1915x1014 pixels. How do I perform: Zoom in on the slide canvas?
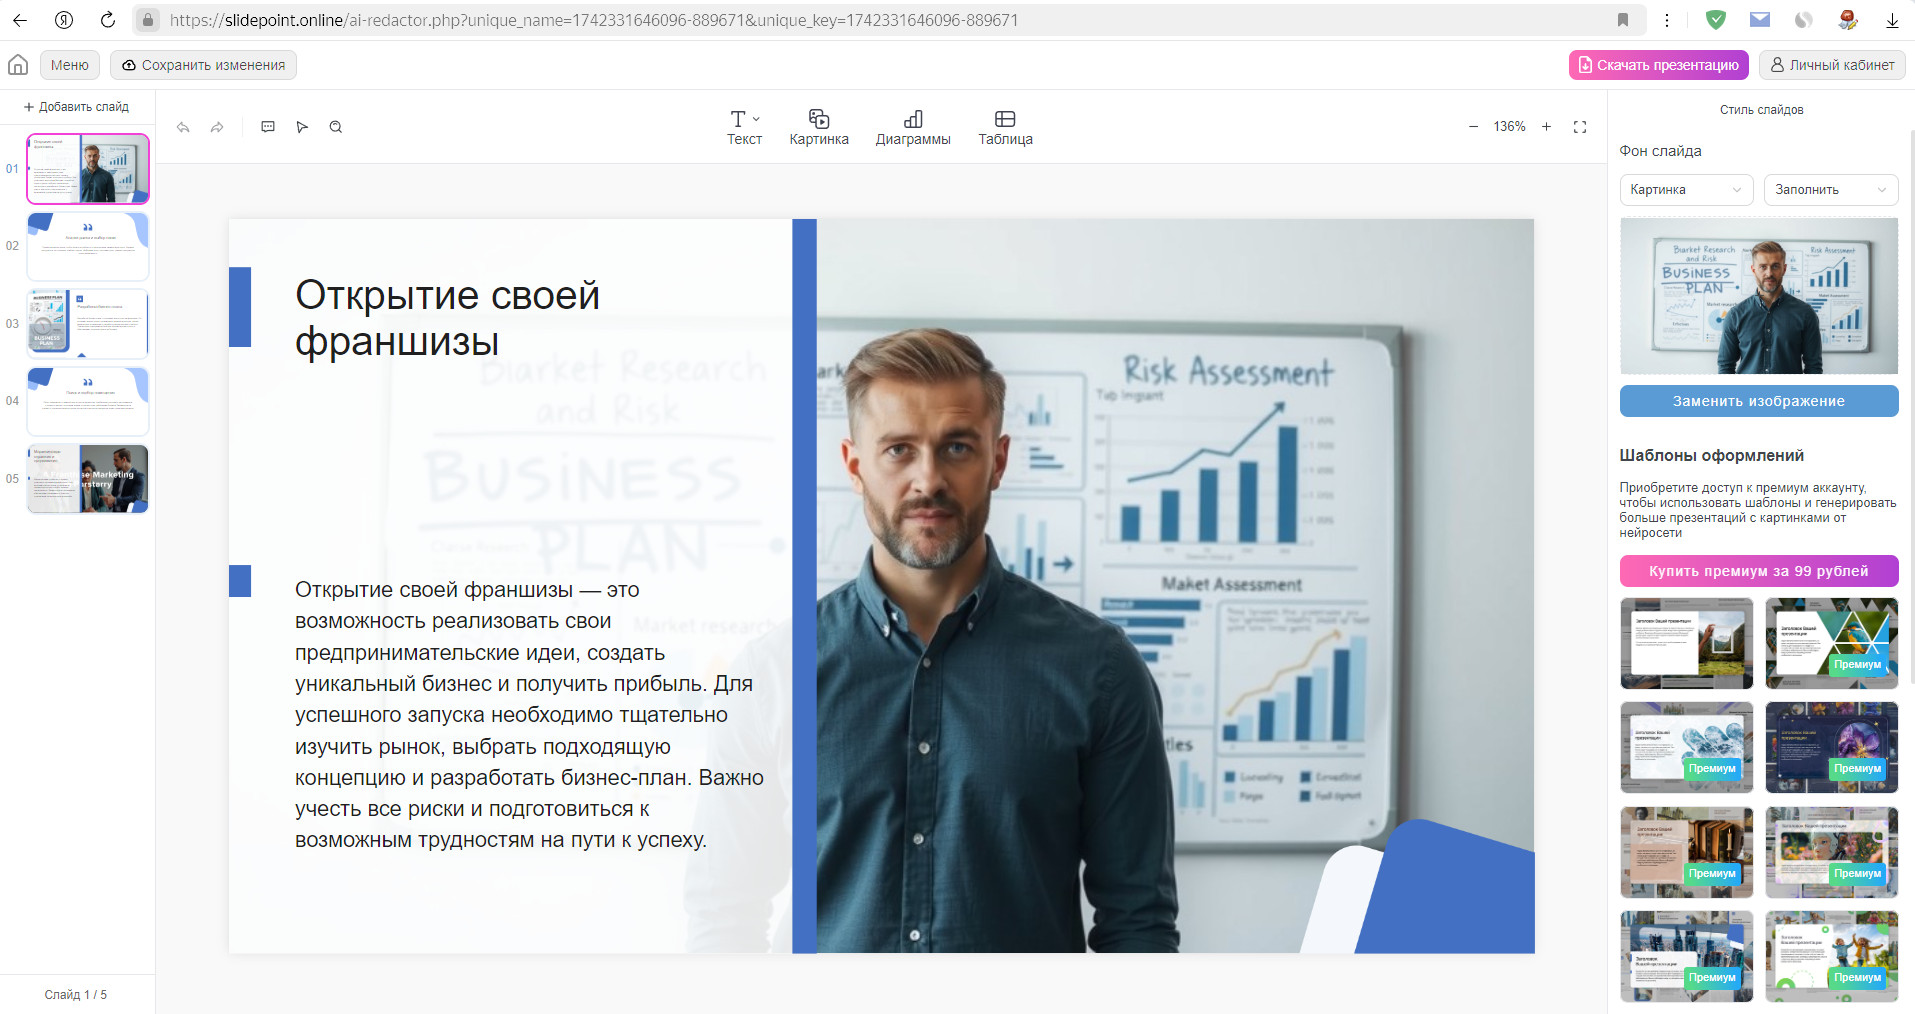tap(1546, 127)
